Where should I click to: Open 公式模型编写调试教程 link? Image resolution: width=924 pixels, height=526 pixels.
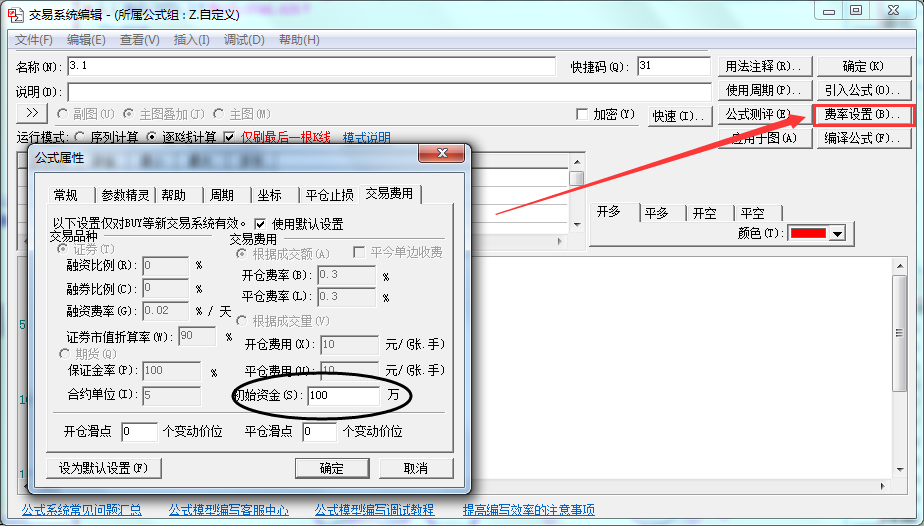374,510
